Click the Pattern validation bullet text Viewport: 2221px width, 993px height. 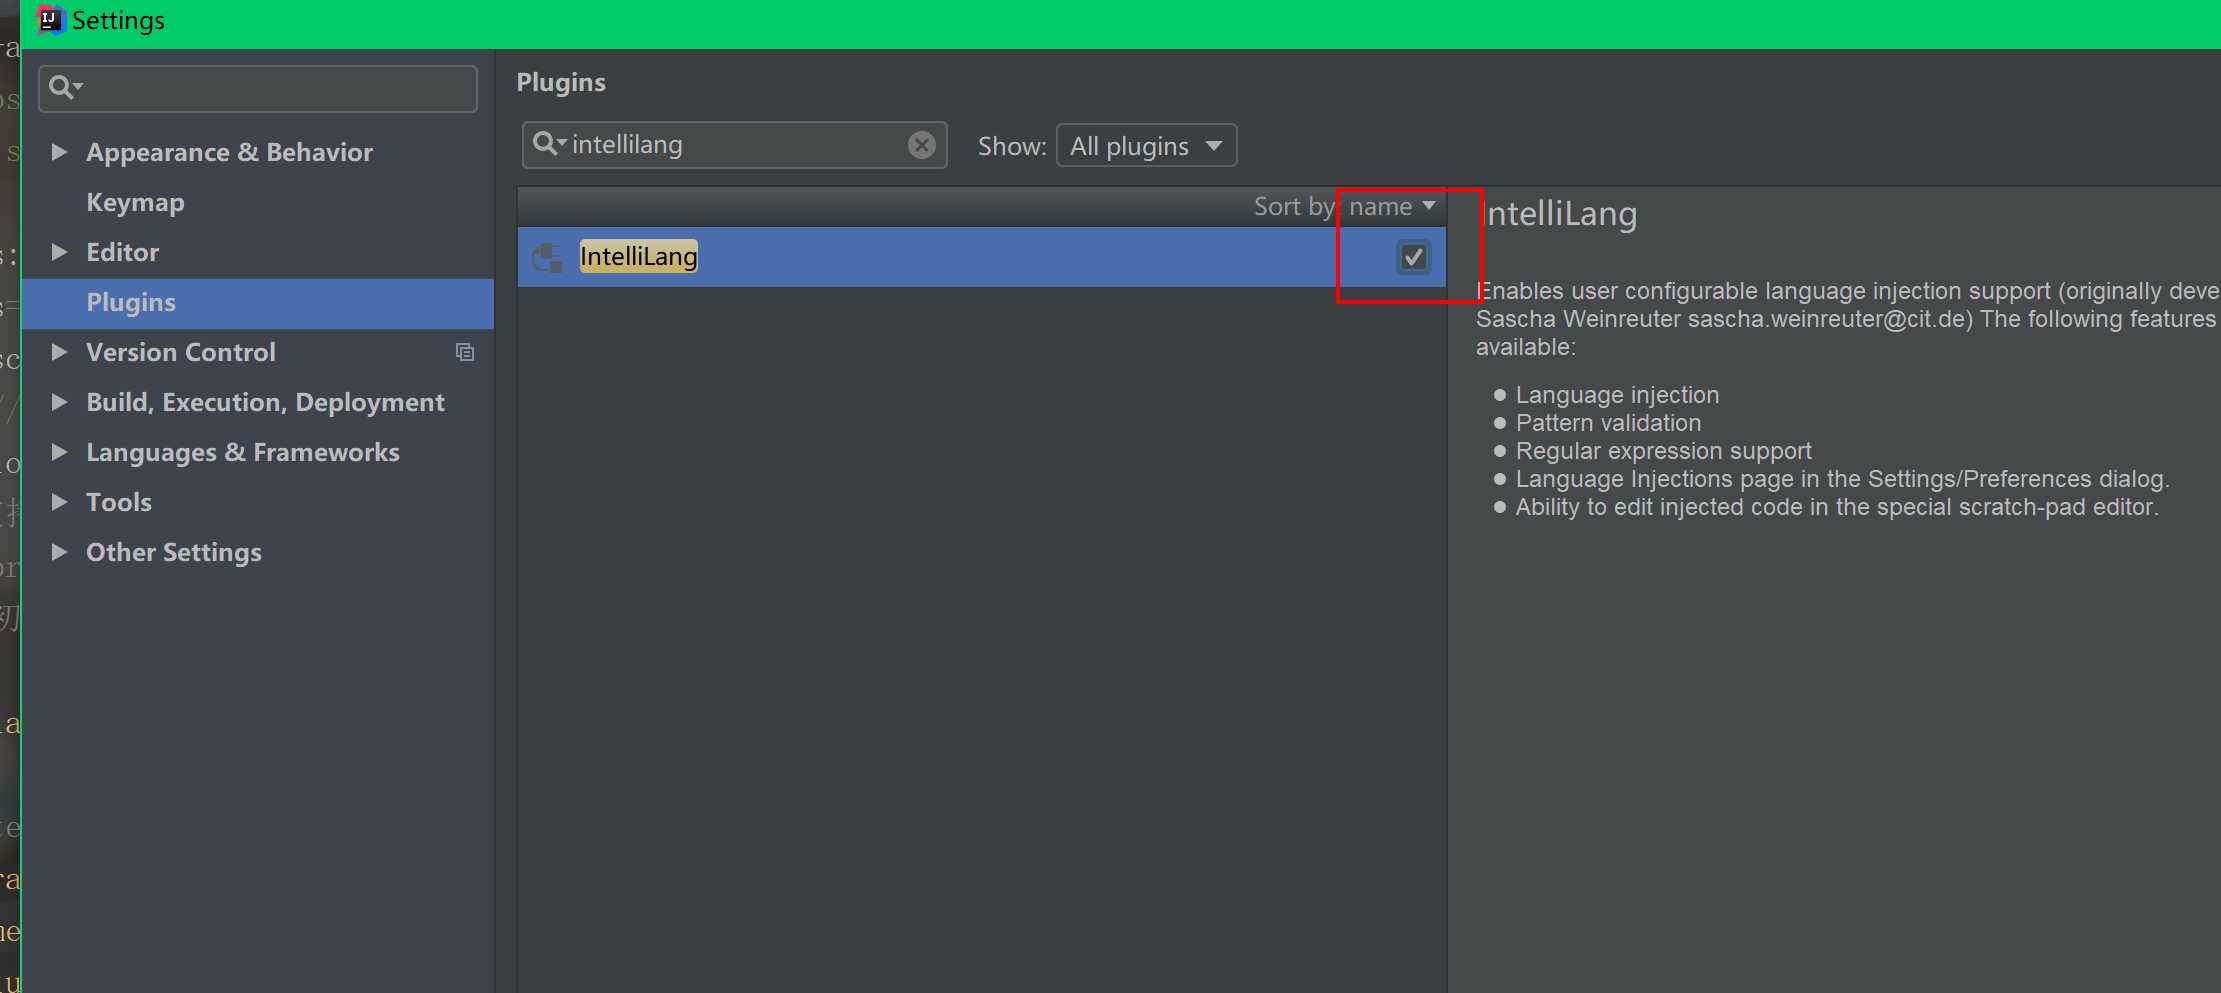tap(1608, 423)
